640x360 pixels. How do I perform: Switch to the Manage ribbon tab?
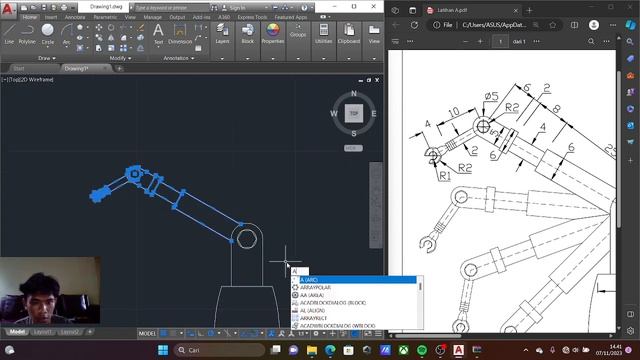pyautogui.click(x=153, y=17)
